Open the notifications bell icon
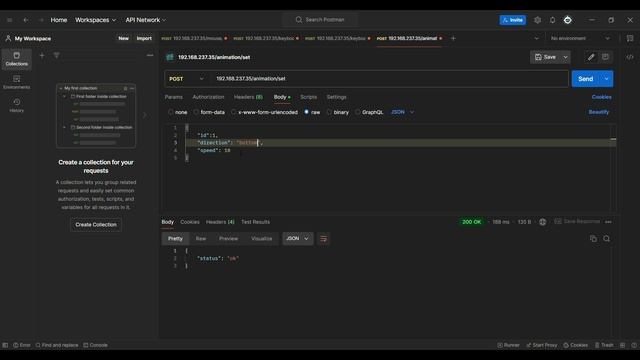 click(x=552, y=20)
